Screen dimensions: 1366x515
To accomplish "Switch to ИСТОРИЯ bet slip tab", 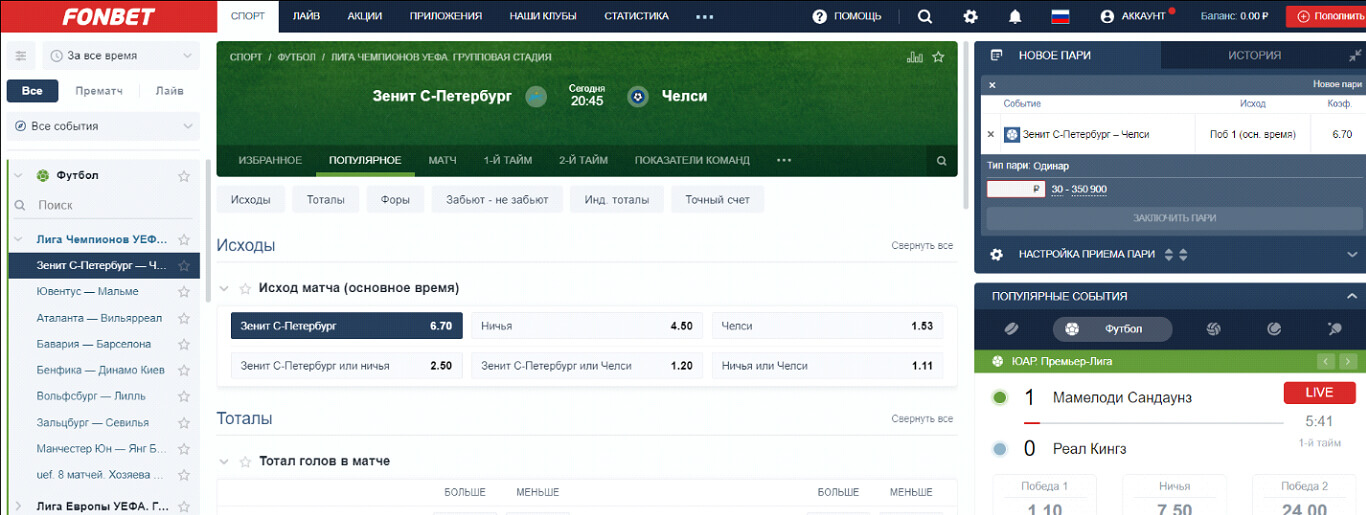I will 1254,55.
